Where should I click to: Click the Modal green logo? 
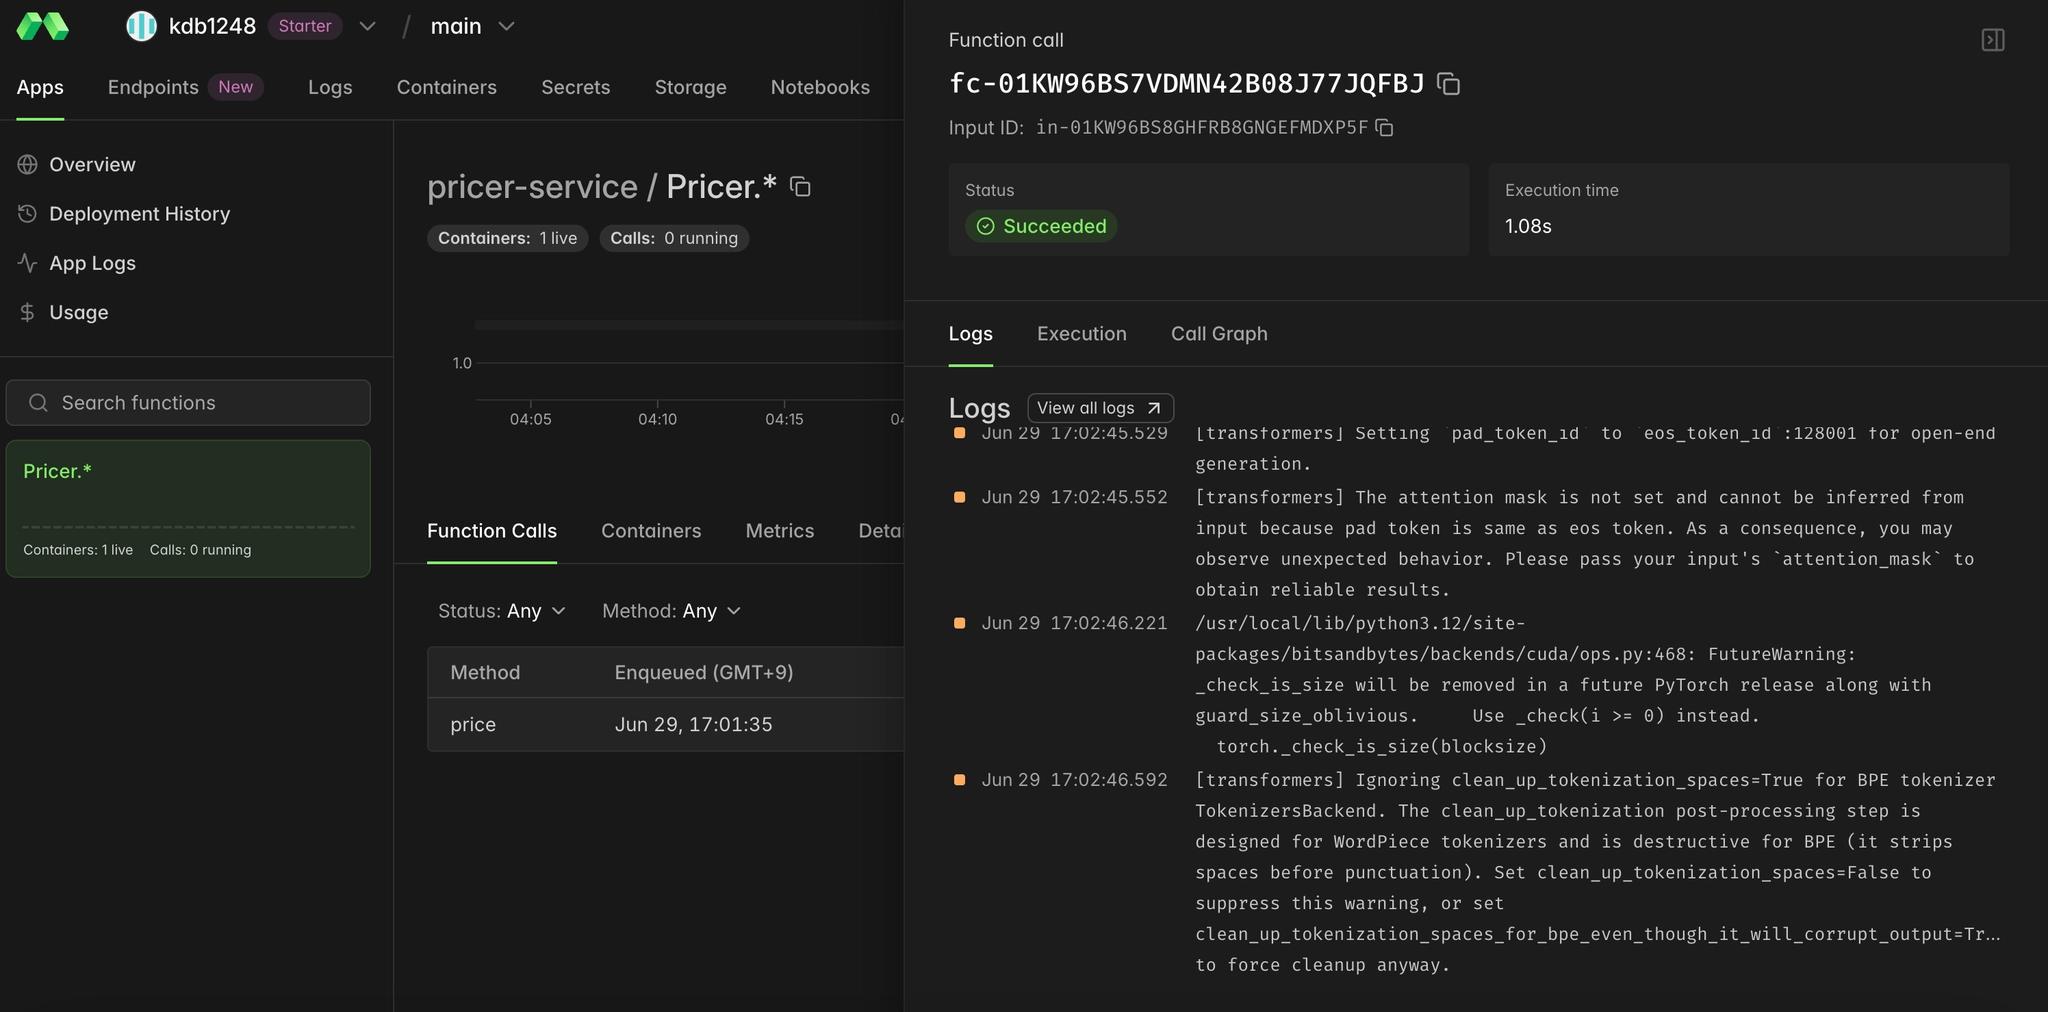[42, 26]
